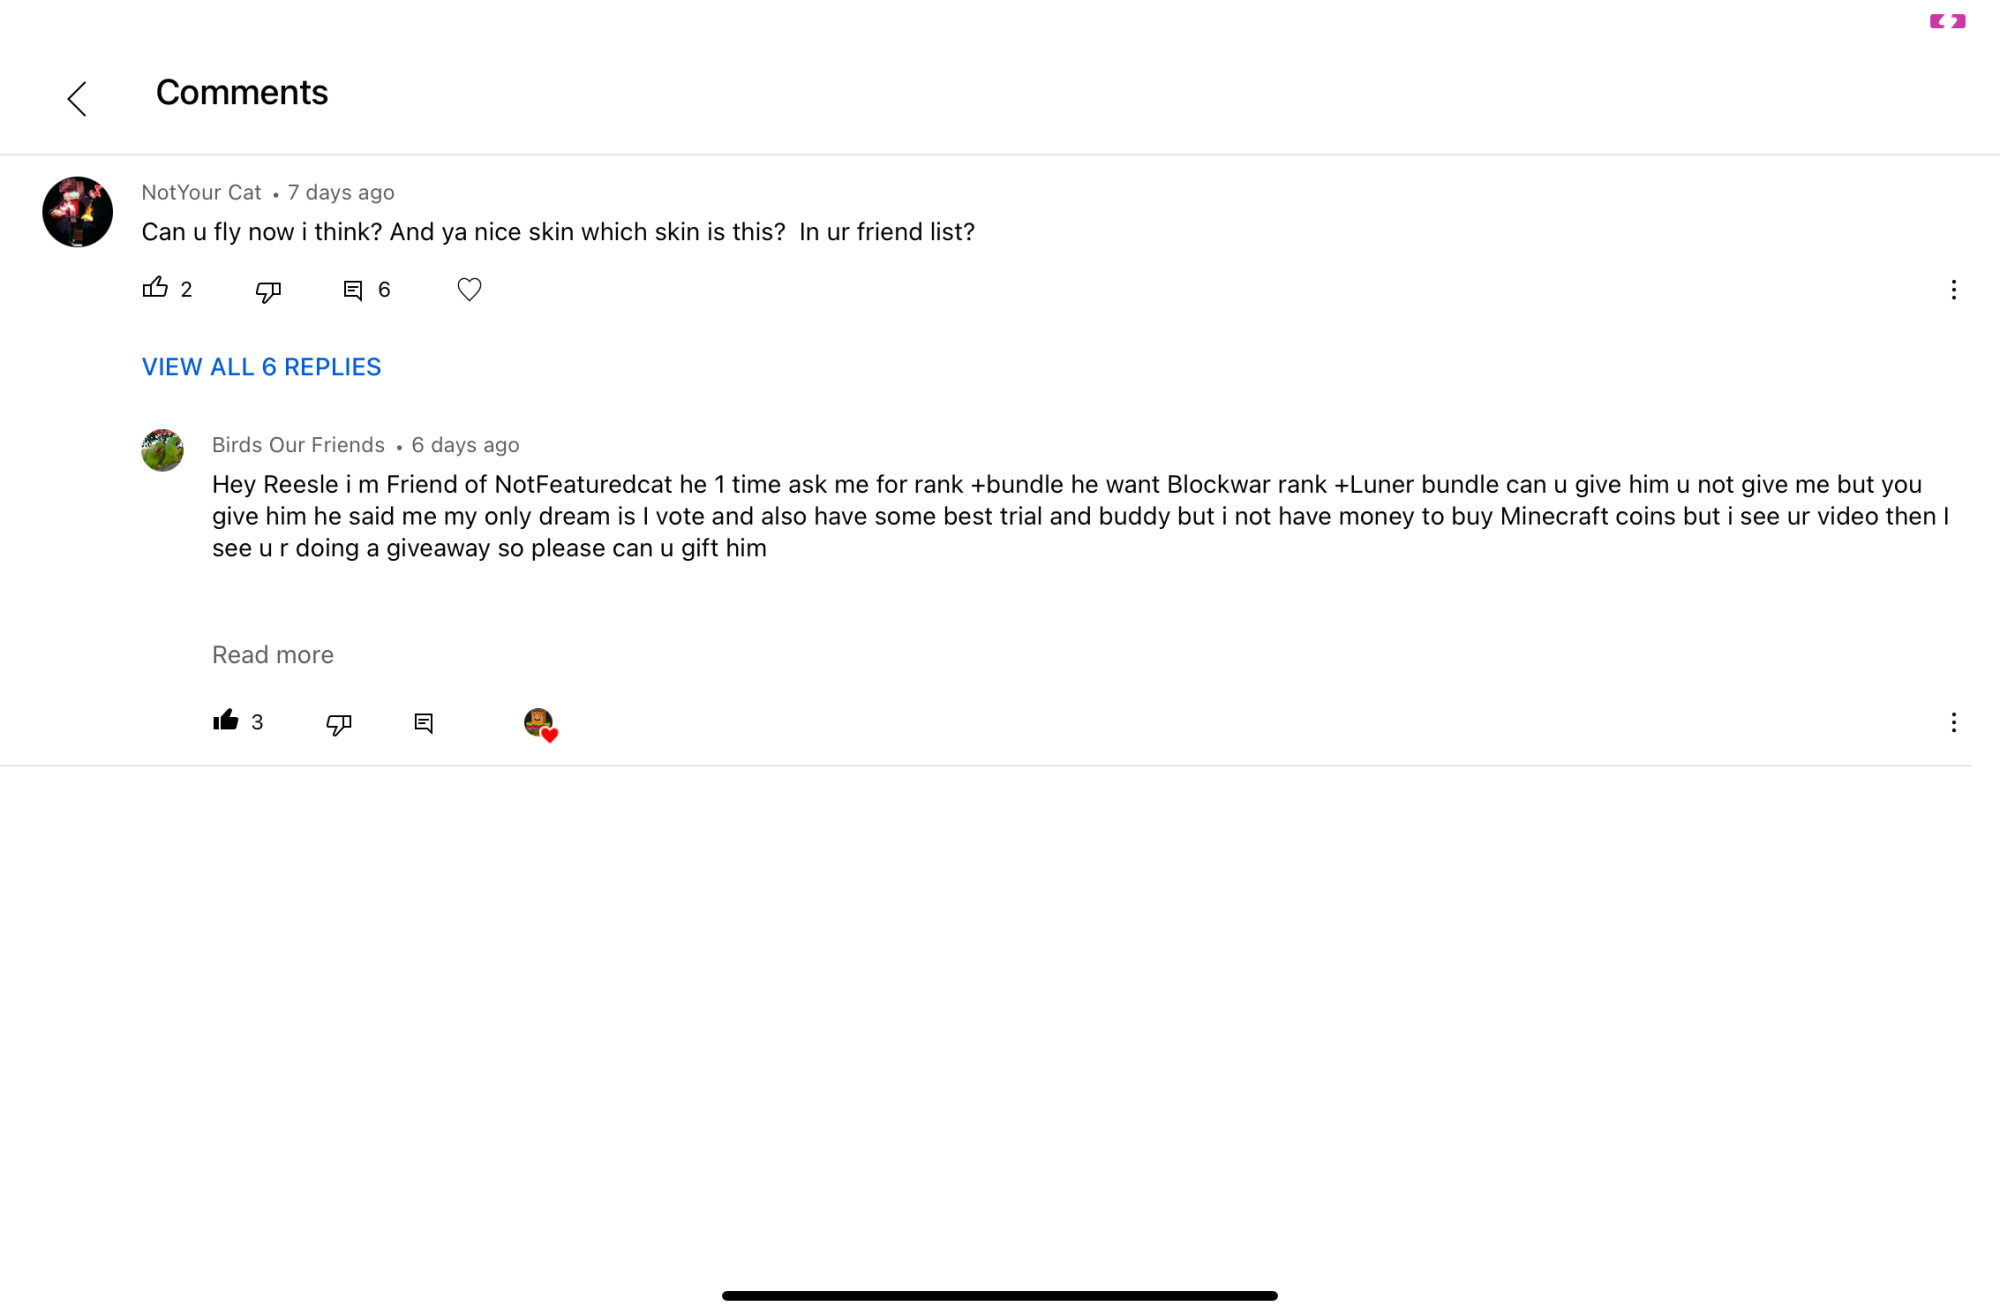Go back using the back arrow

[x=77, y=98]
